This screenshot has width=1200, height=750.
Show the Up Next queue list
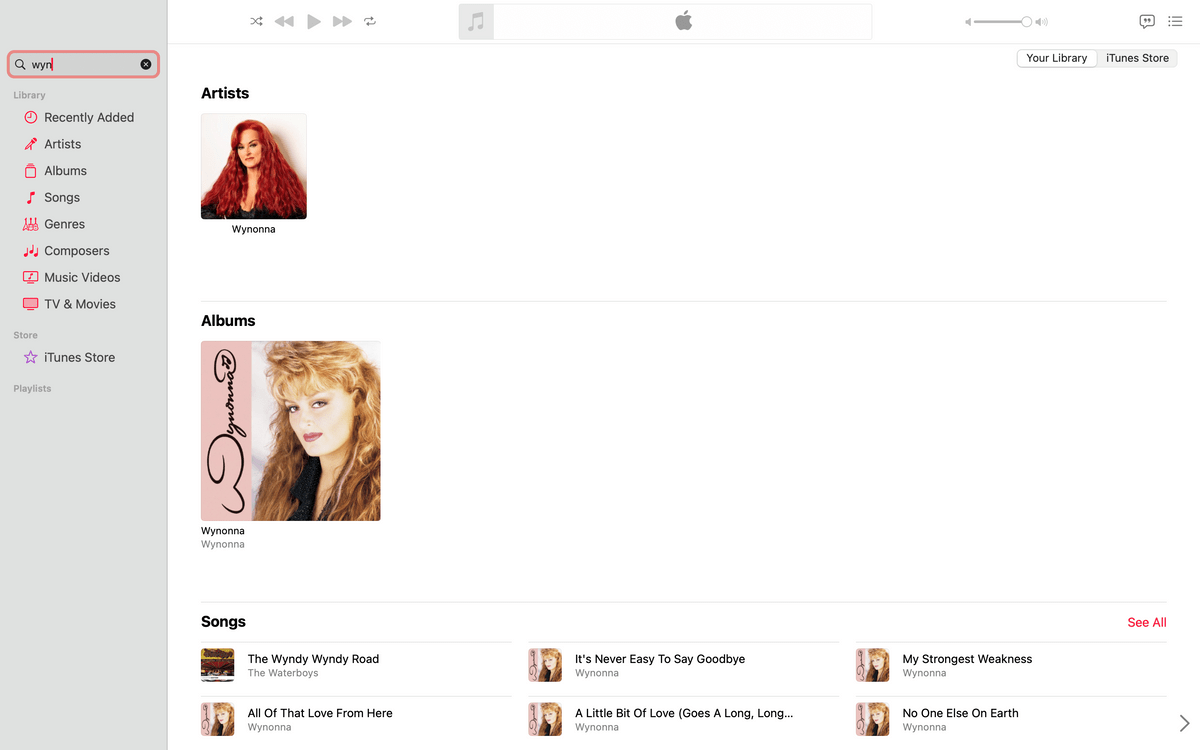tap(1175, 21)
